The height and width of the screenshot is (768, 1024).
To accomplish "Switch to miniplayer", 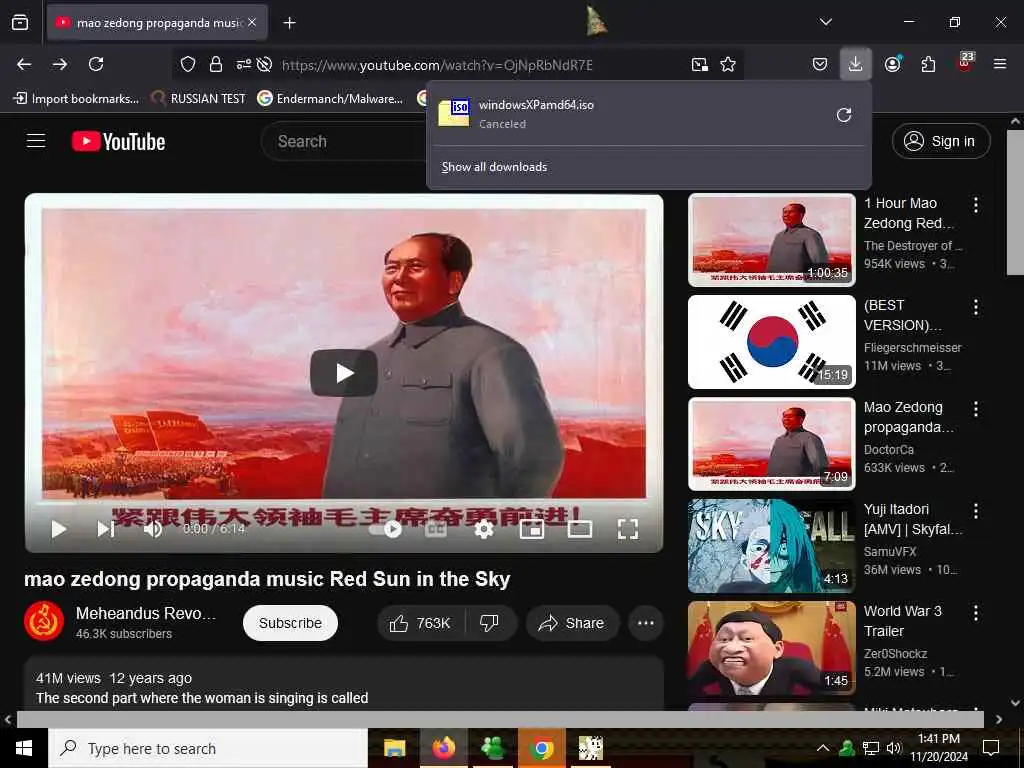I will pyautogui.click(x=532, y=529).
